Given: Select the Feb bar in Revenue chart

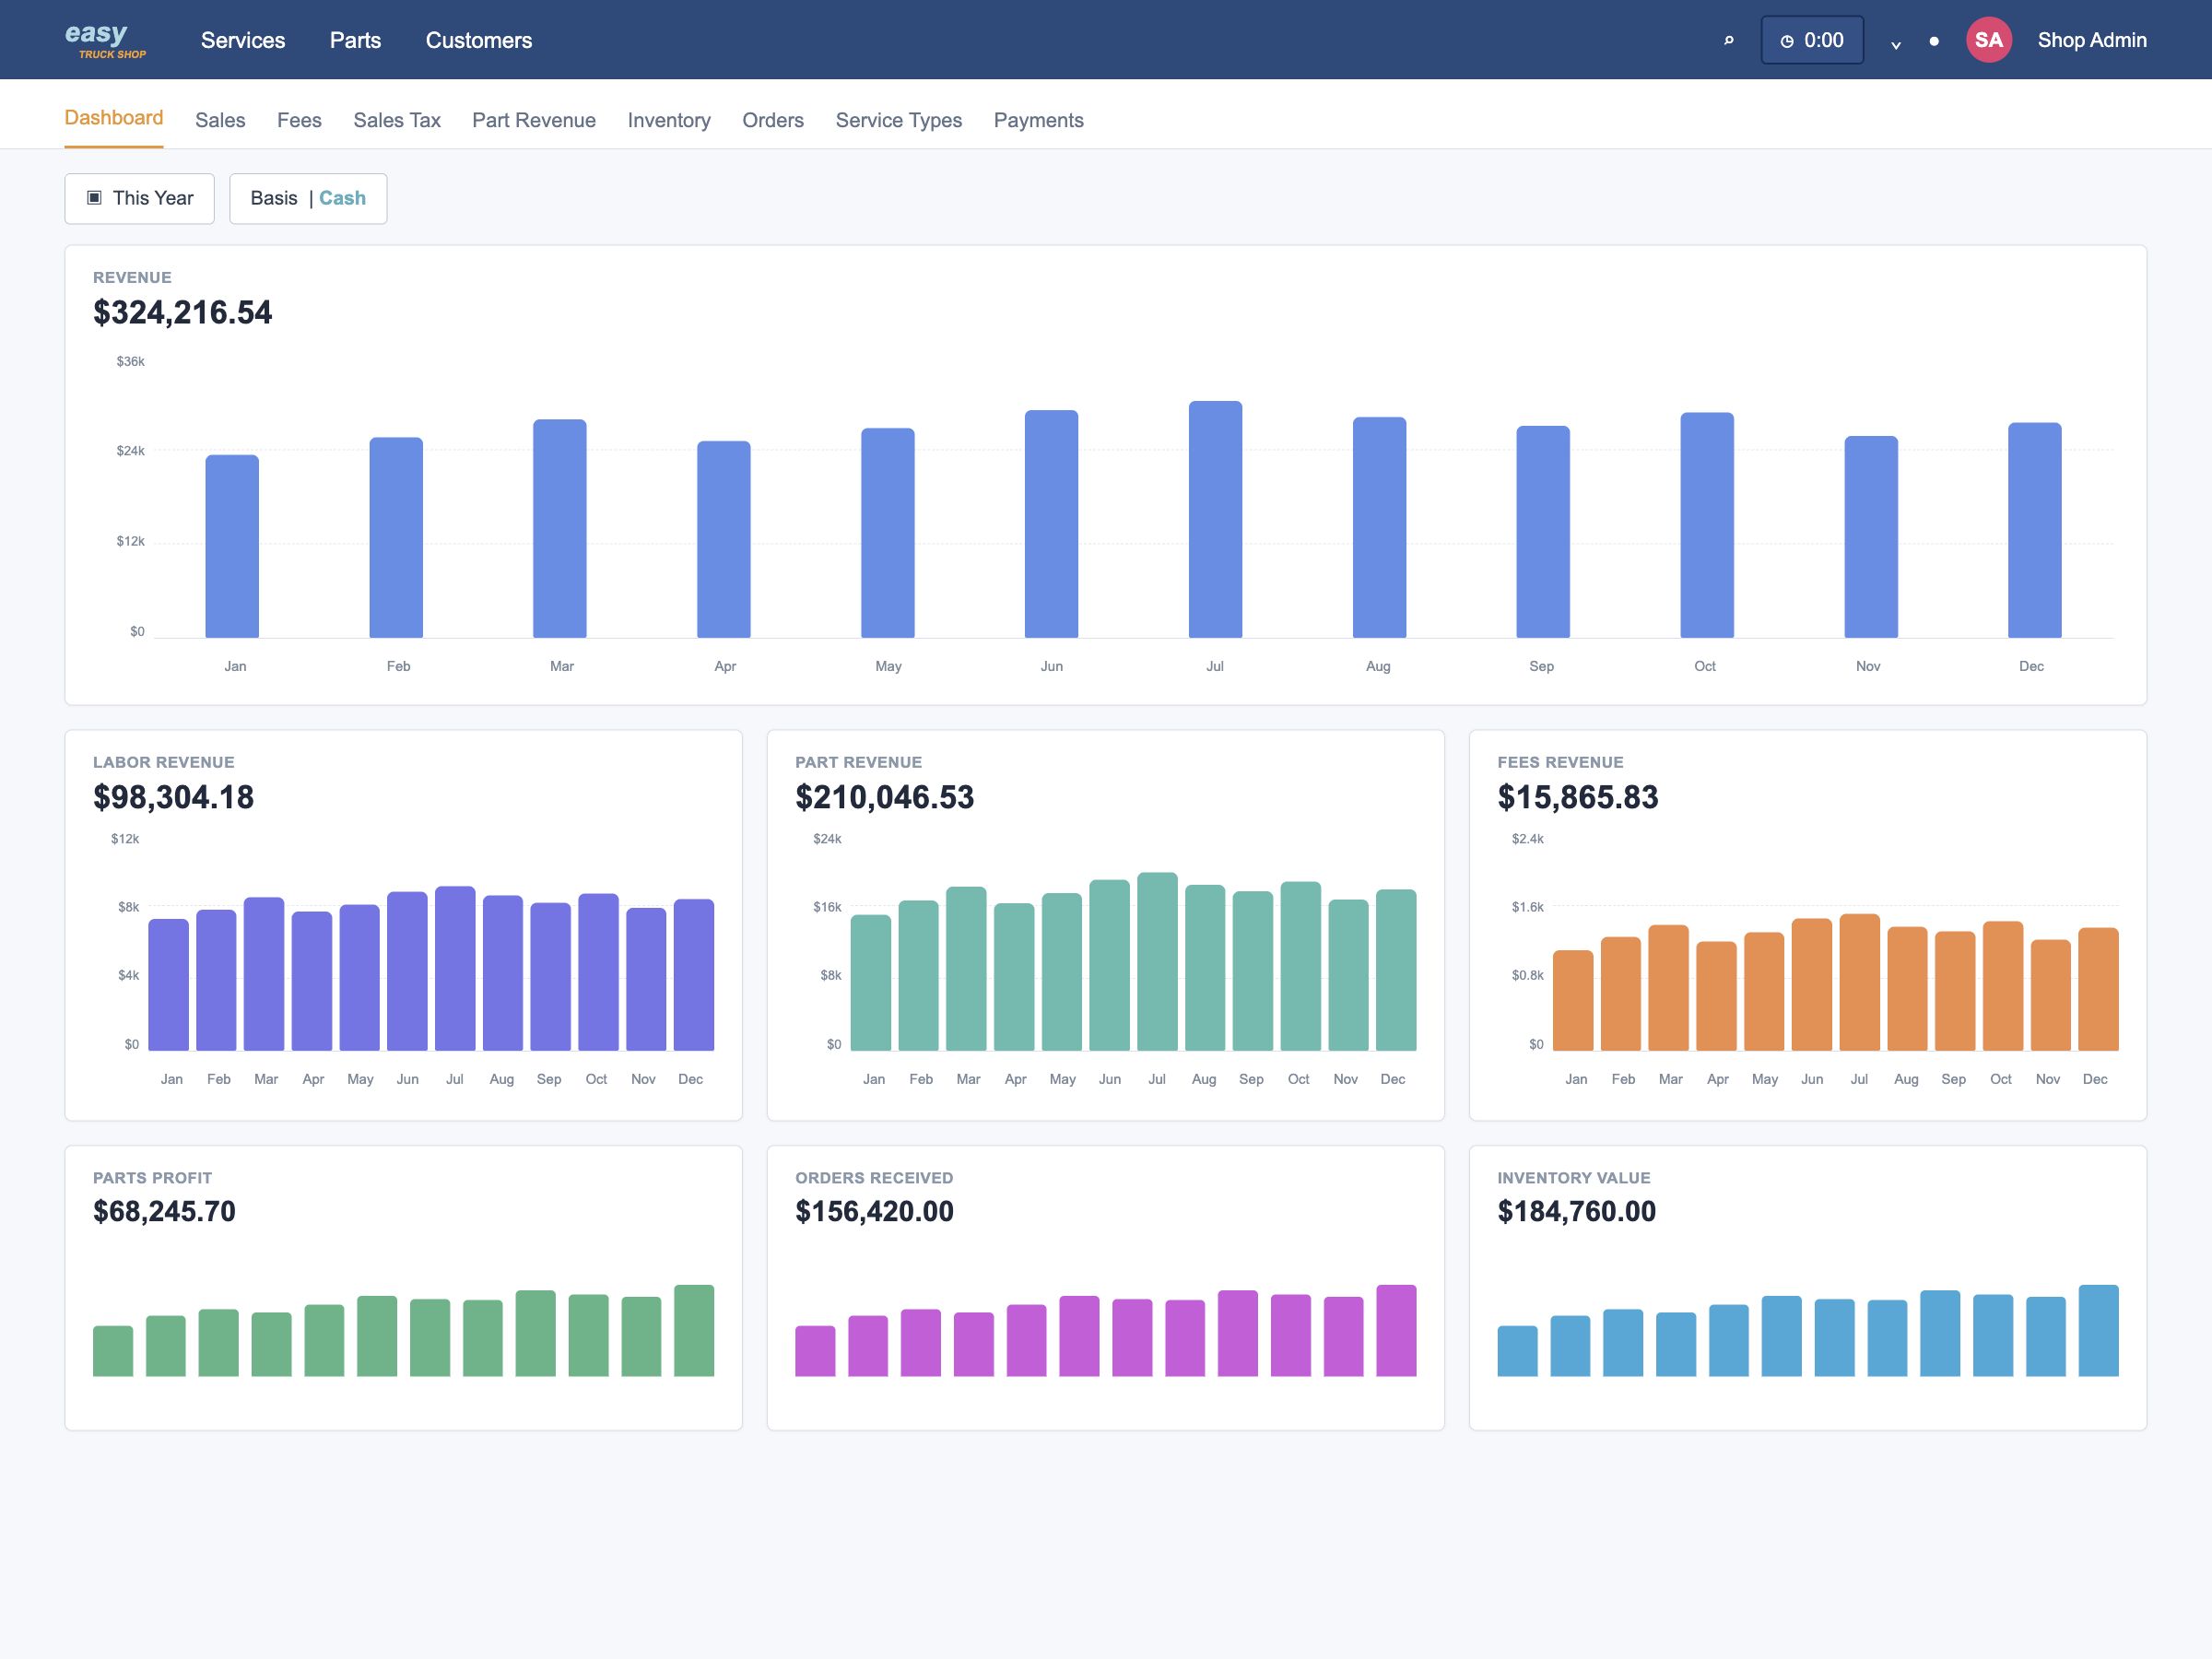Looking at the screenshot, I should tap(396, 537).
